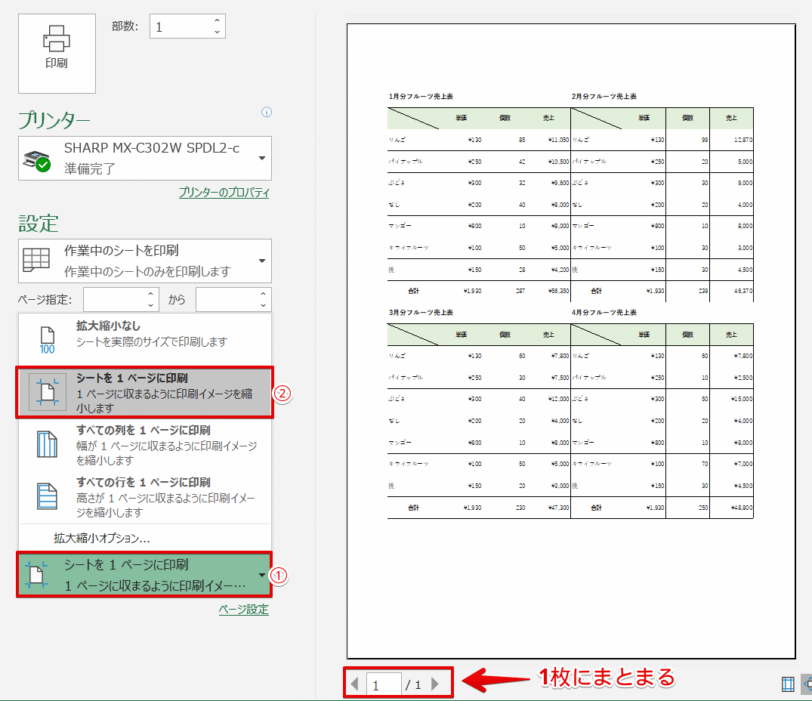The width and height of the screenshot is (812, 701).
Task: Go to the previous preview page arrow
Action: 353,684
